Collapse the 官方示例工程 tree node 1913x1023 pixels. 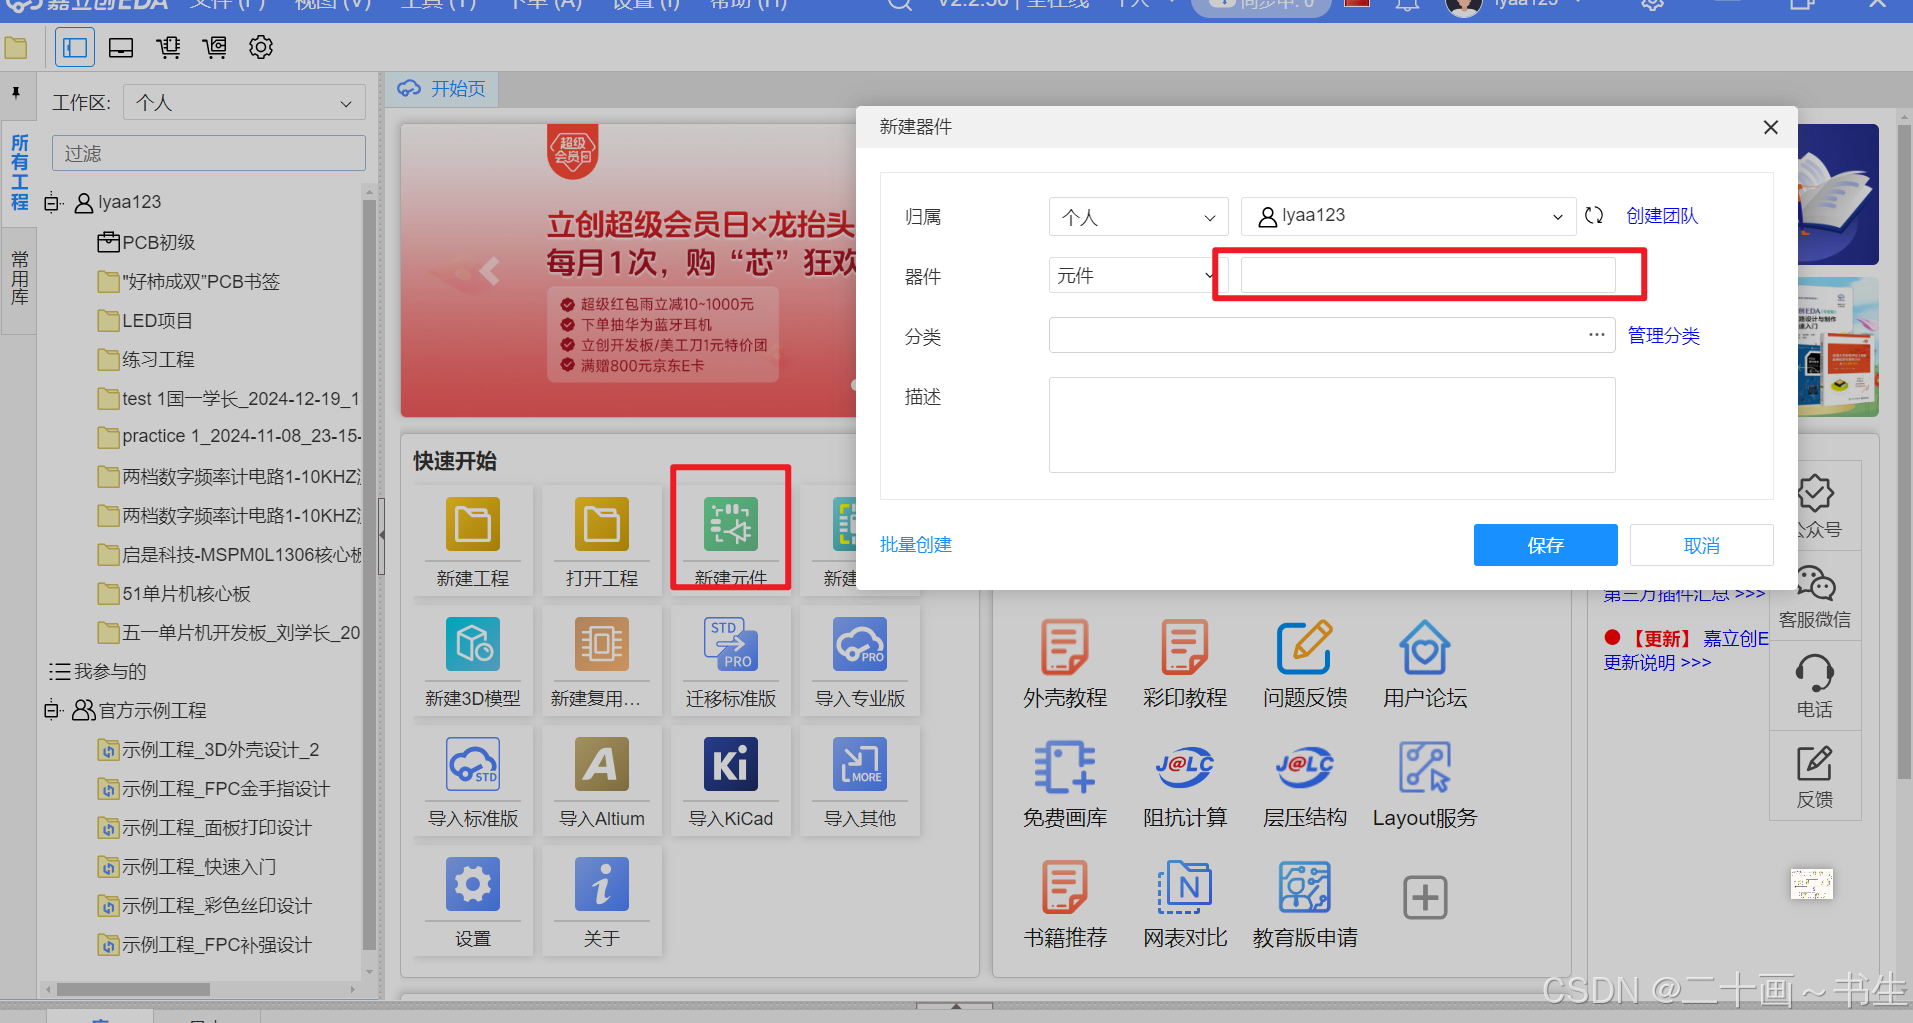53,711
